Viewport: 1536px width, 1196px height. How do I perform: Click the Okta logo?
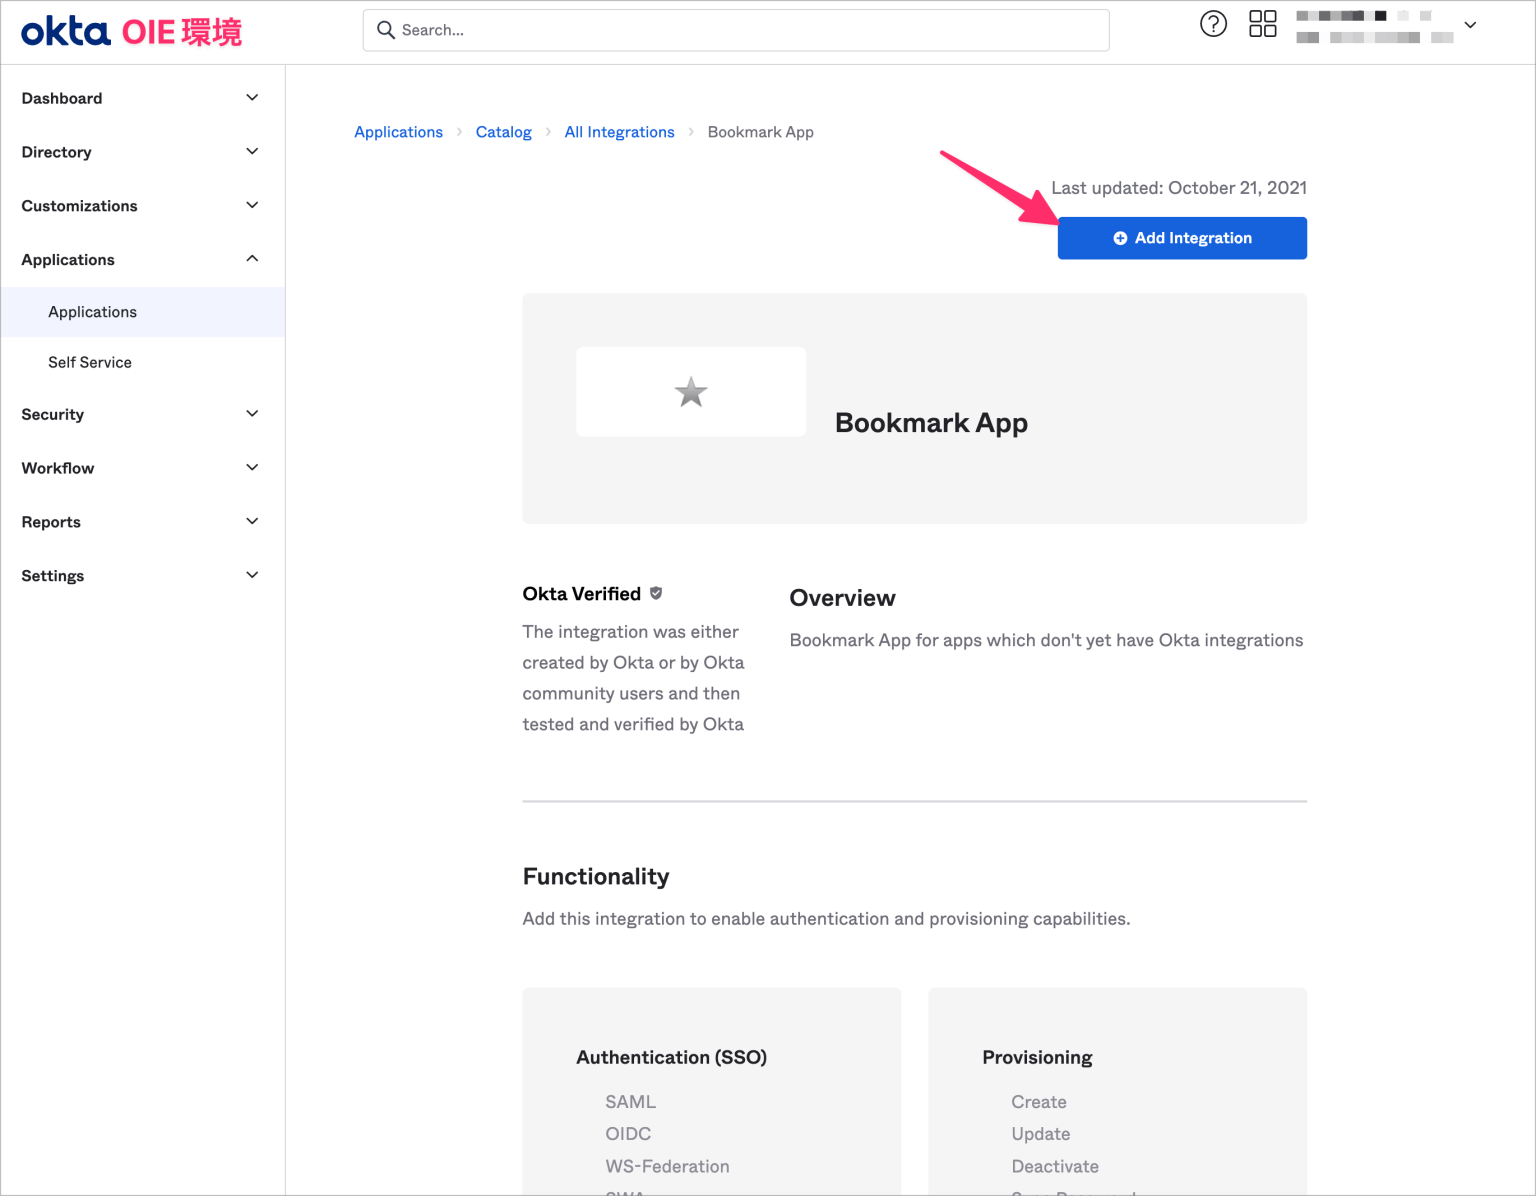coord(63,31)
